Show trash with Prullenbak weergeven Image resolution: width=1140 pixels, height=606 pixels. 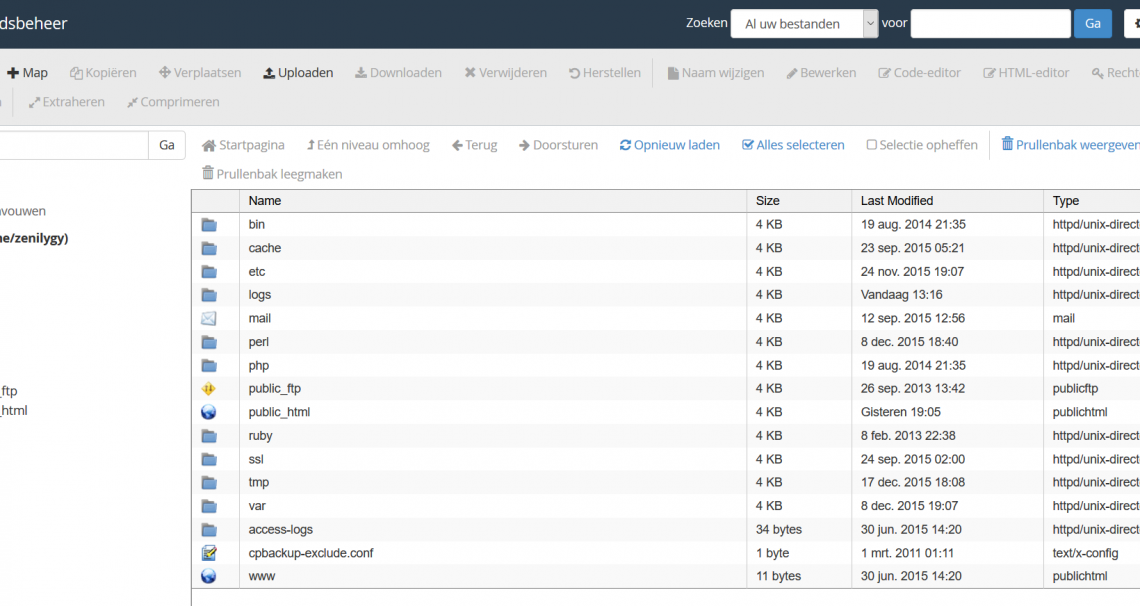click(x=1070, y=145)
